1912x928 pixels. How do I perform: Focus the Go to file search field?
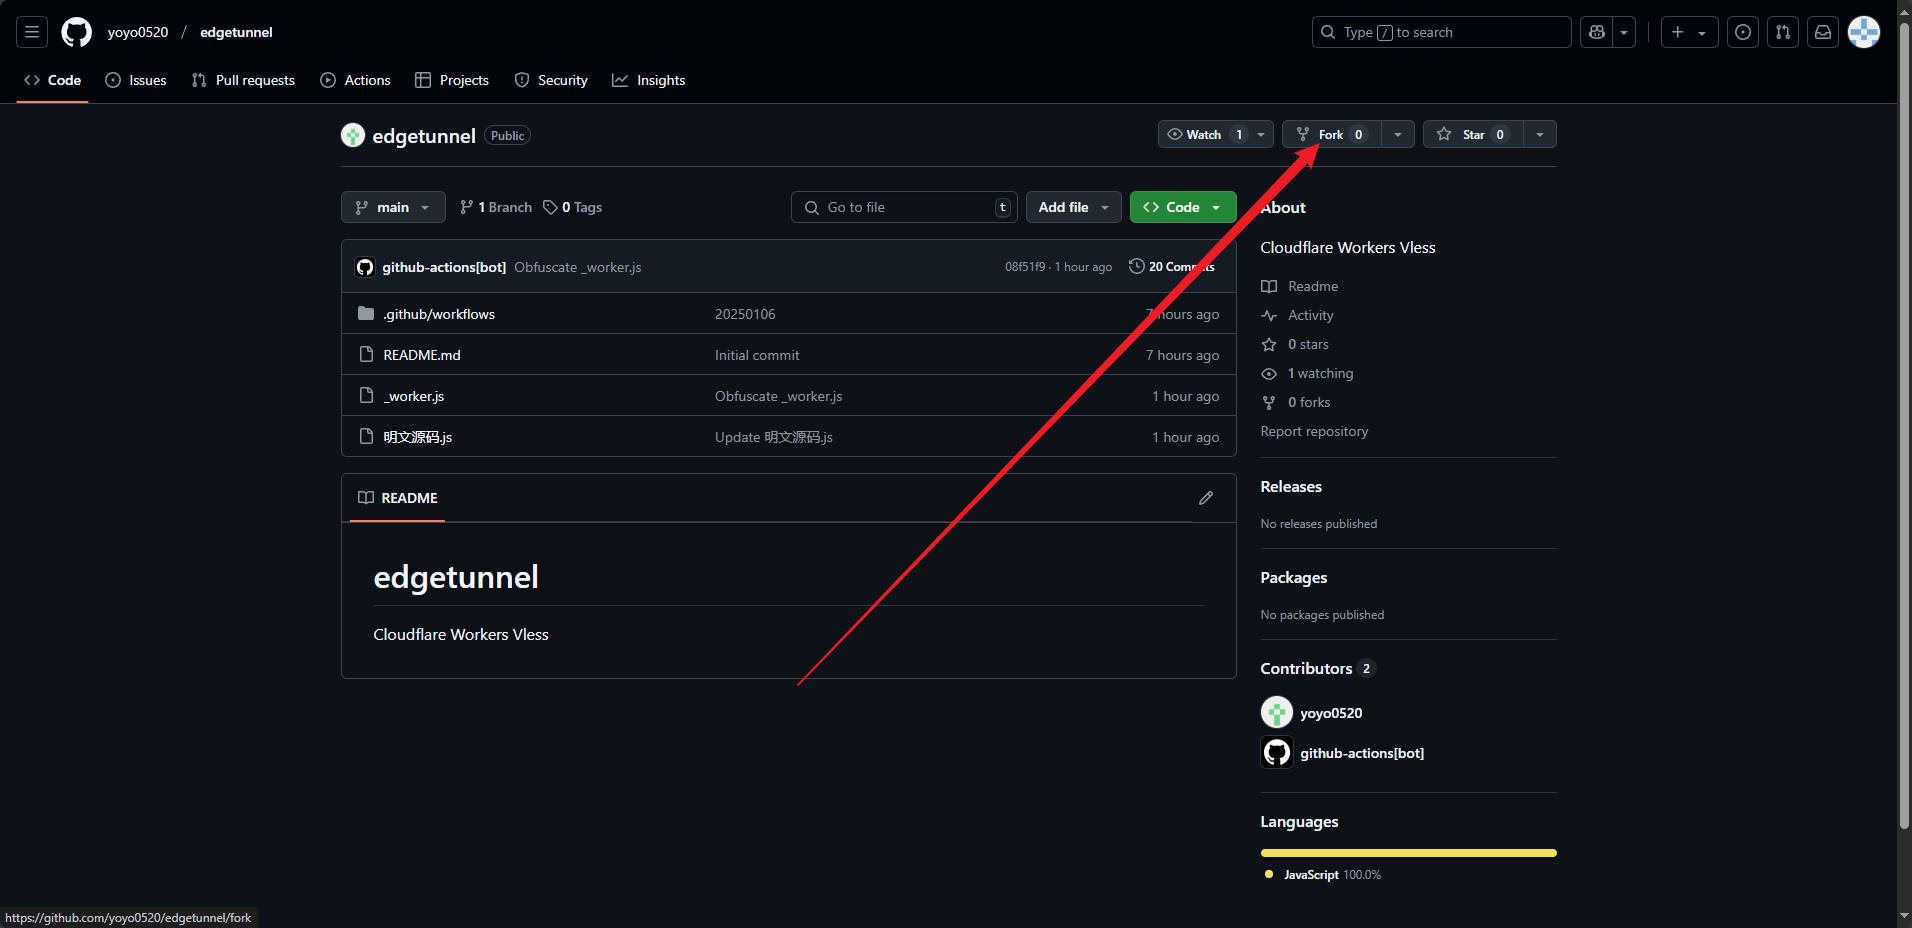click(904, 207)
